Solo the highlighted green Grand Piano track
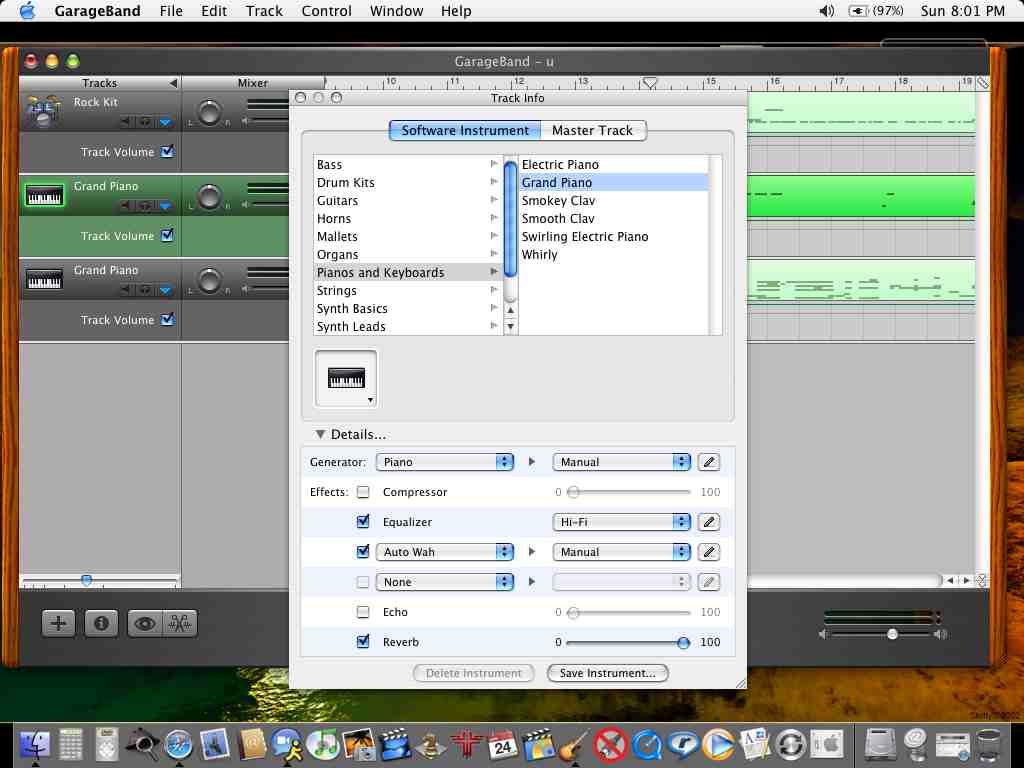This screenshot has height=768, width=1024. point(145,206)
